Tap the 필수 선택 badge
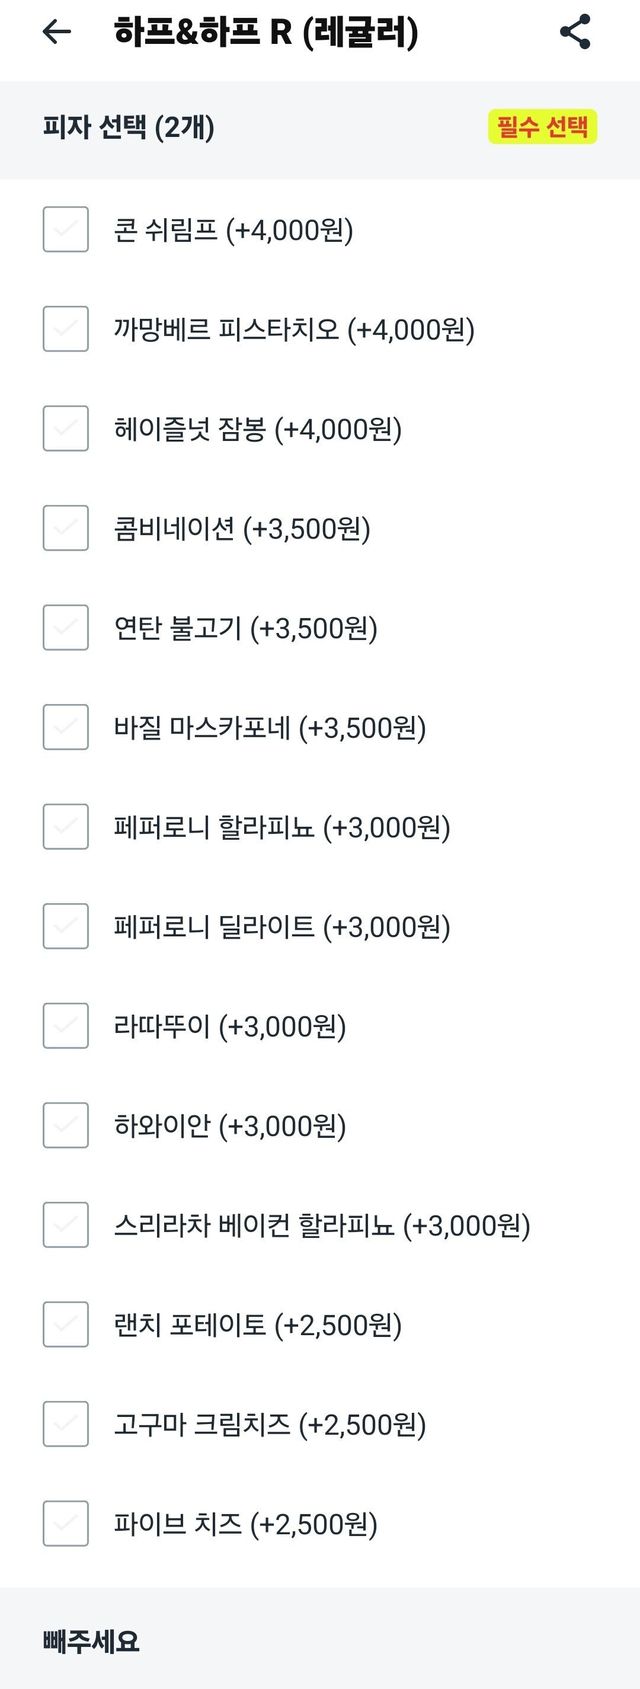This screenshot has height=1689, width=640. point(542,127)
